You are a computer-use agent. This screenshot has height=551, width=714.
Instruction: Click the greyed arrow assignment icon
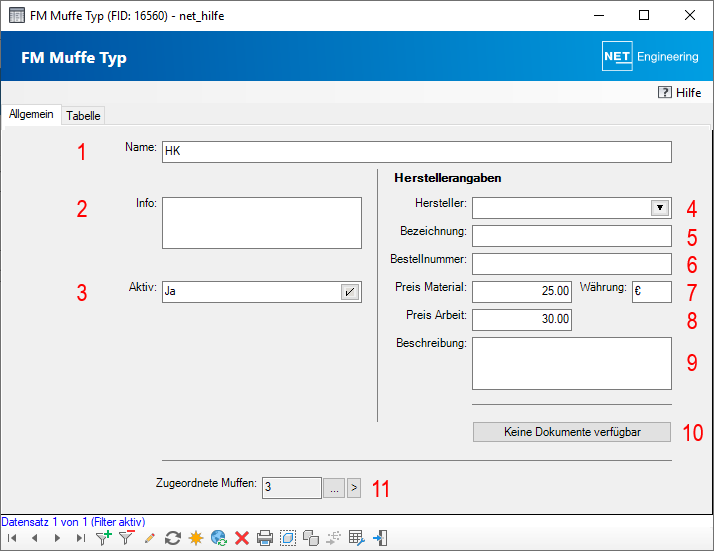pos(334,538)
